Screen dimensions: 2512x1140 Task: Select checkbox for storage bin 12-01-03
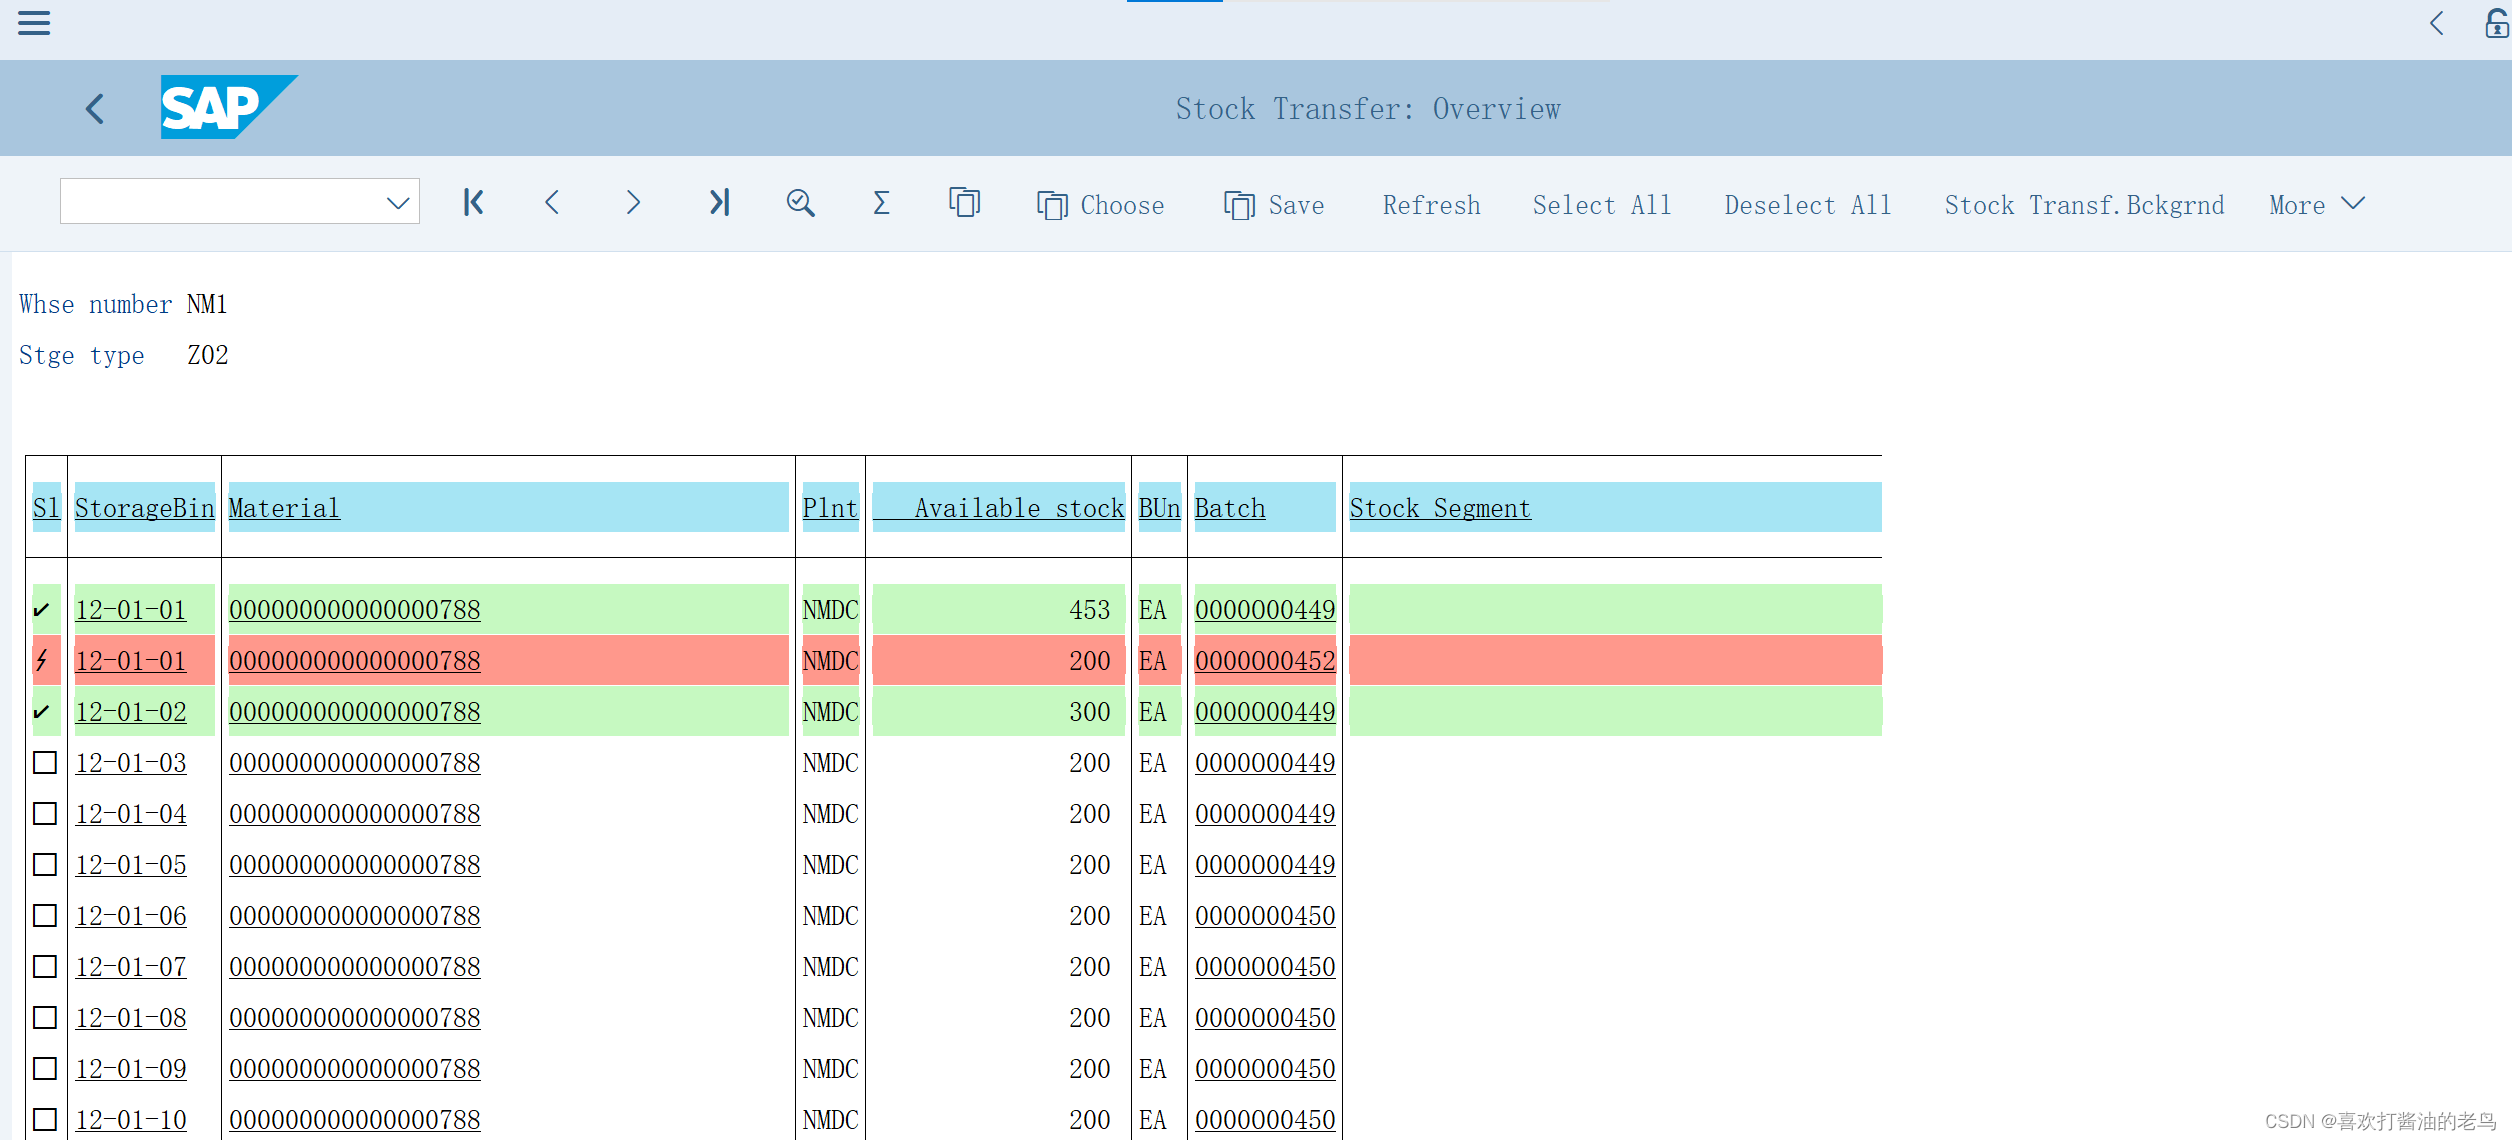coord(45,762)
